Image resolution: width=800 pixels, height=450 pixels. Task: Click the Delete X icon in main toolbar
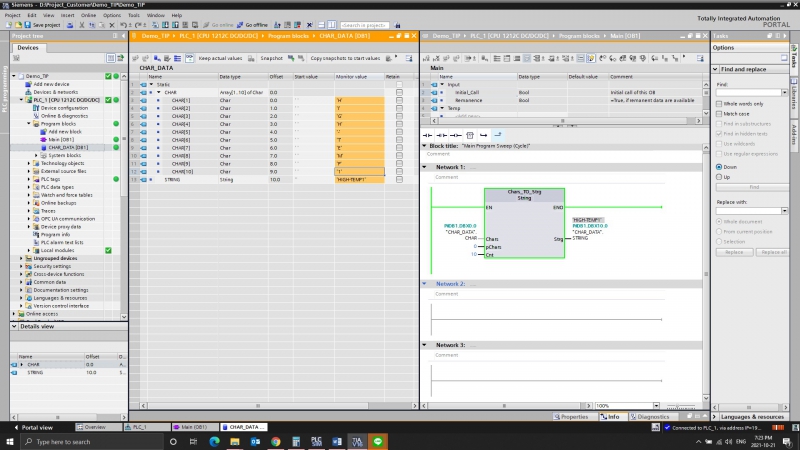112,25
